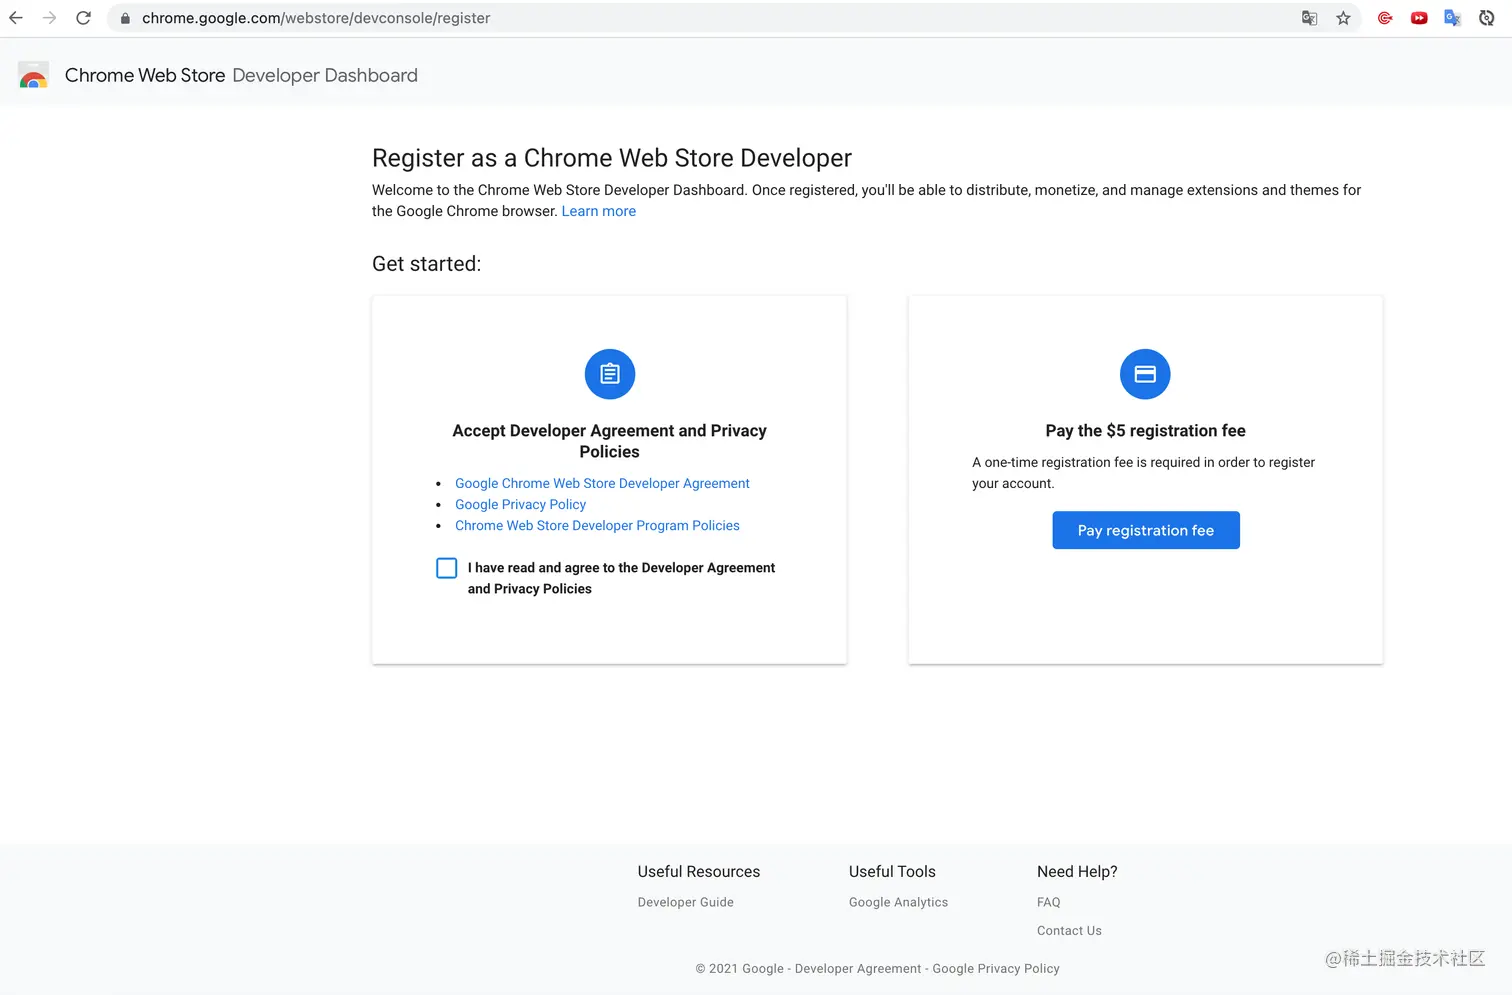View site info via the lock icon

tap(125, 18)
